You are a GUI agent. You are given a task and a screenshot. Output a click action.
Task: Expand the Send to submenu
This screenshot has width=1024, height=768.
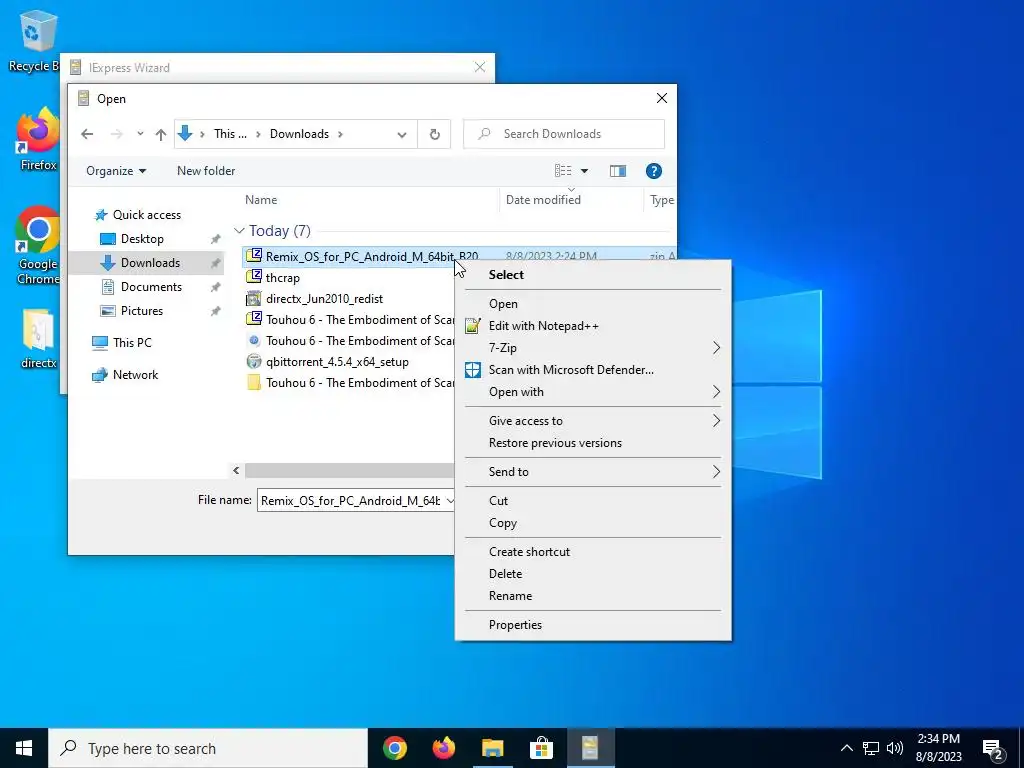(x=593, y=472)
